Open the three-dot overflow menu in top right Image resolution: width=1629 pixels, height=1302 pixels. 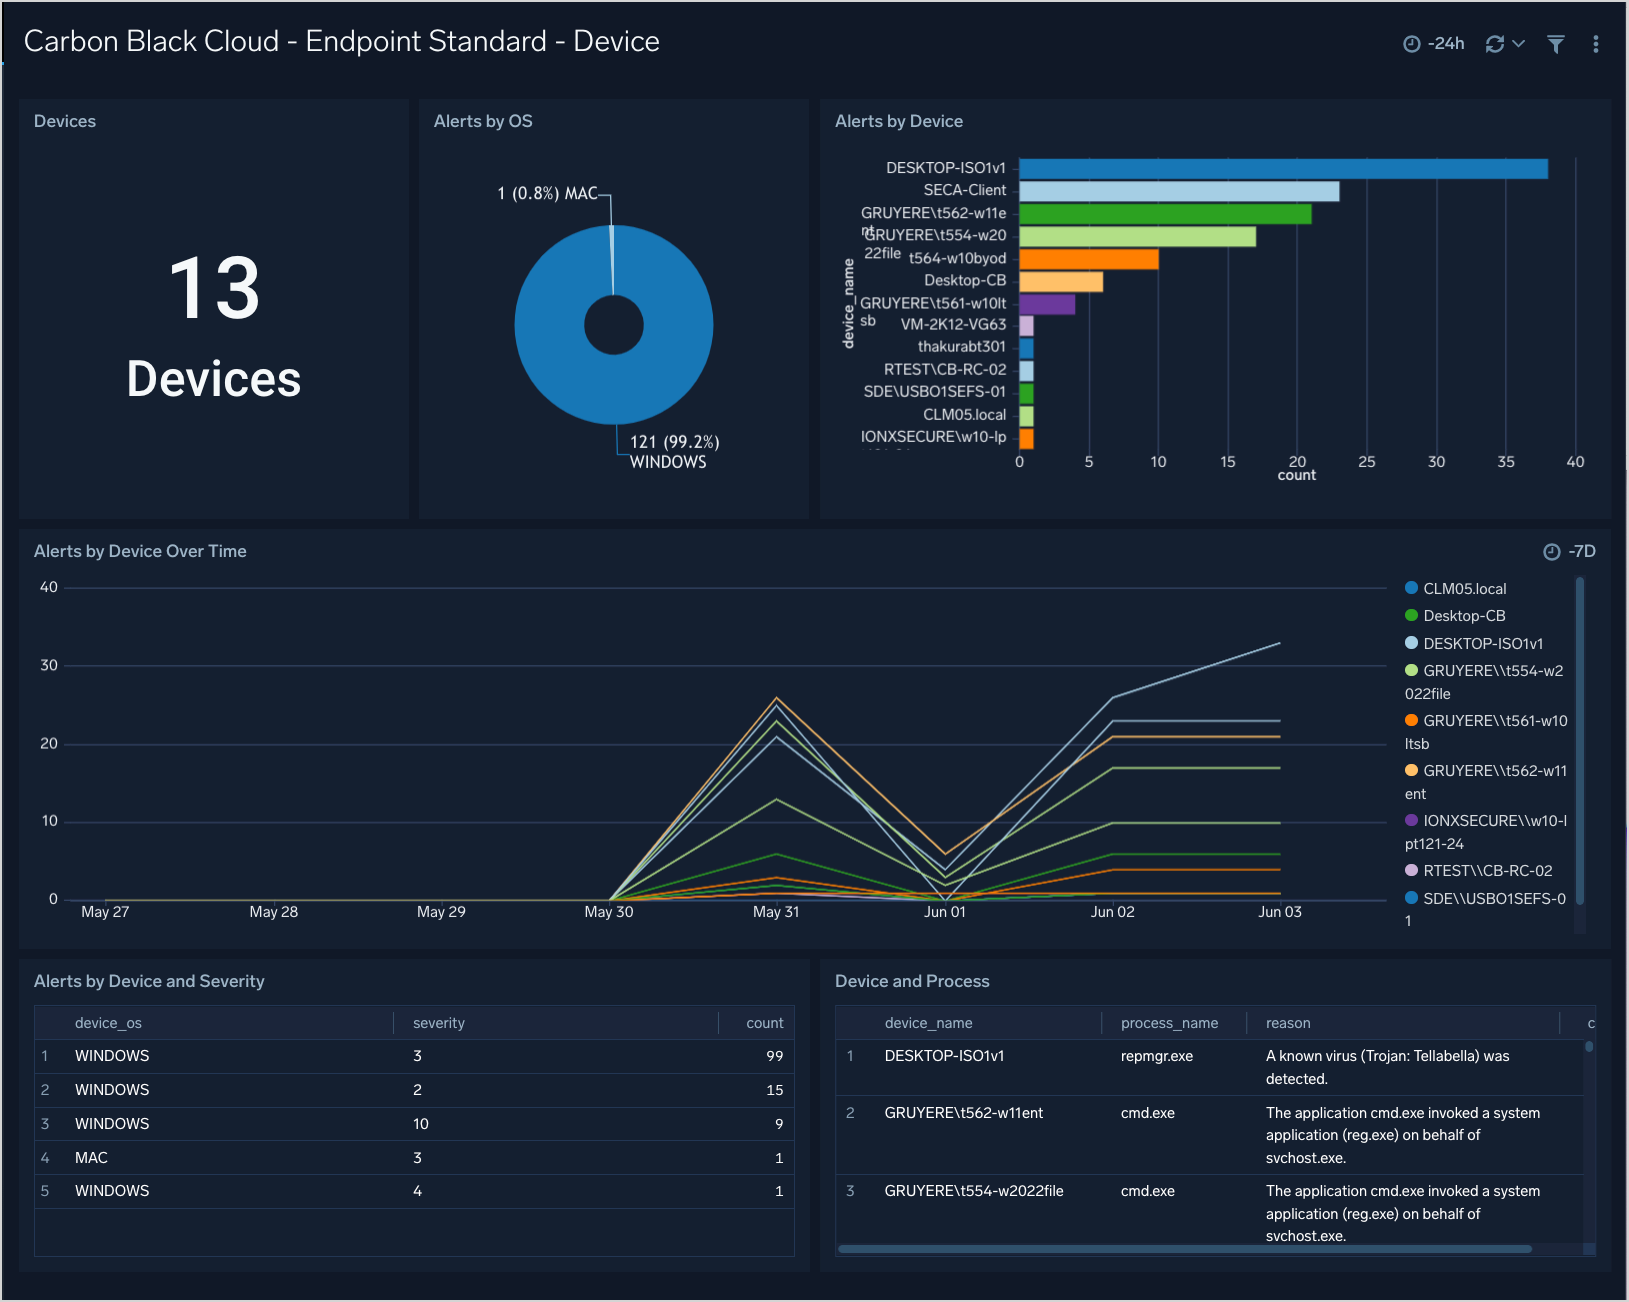[x=1597, y=43]
